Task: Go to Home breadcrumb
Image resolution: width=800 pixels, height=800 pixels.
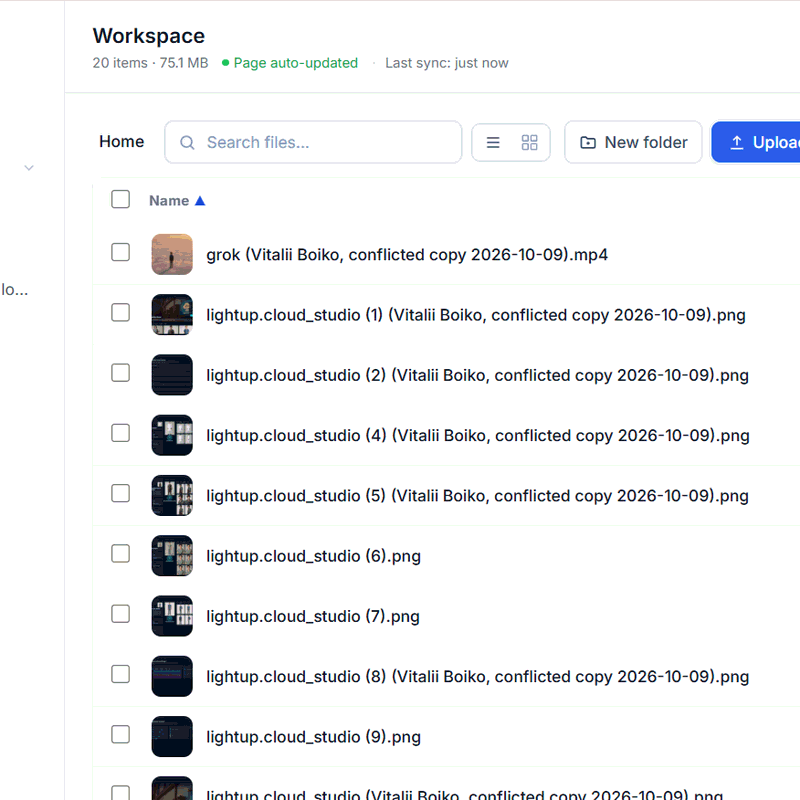Action: tap(121, 141)
